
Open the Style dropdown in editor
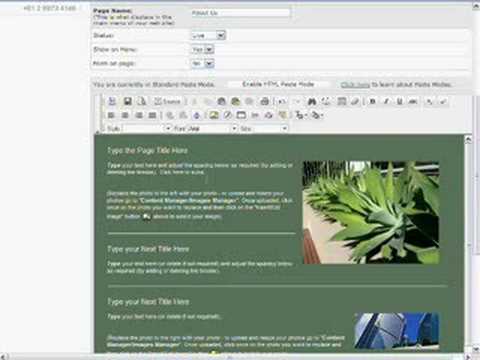147,128
